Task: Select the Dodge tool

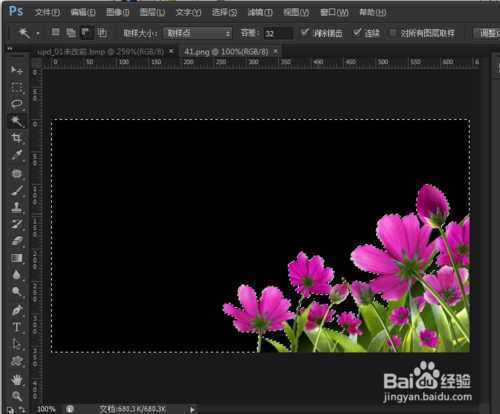Action: coord(17,291)
